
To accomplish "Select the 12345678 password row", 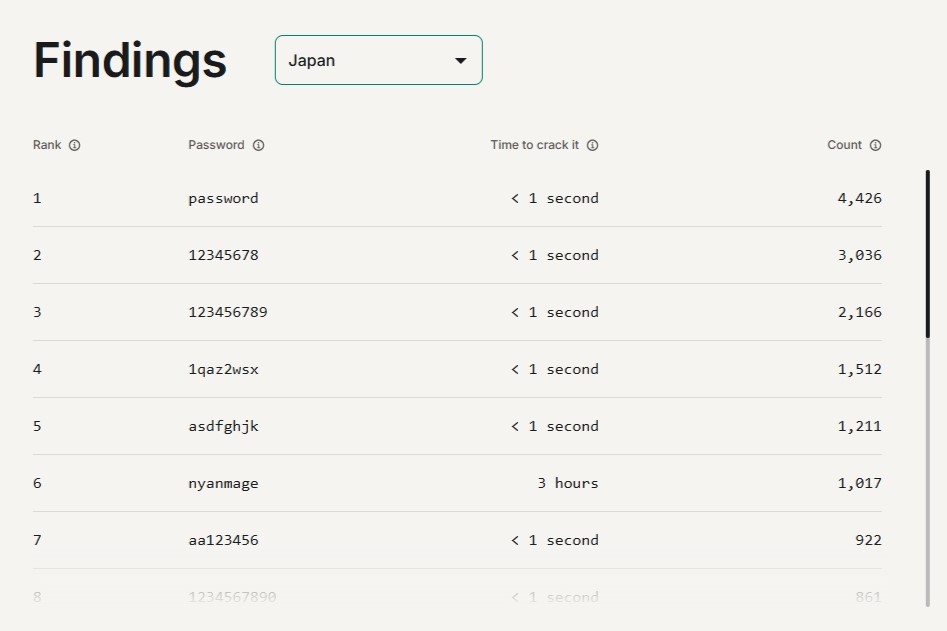I will [x=223, y=255].
